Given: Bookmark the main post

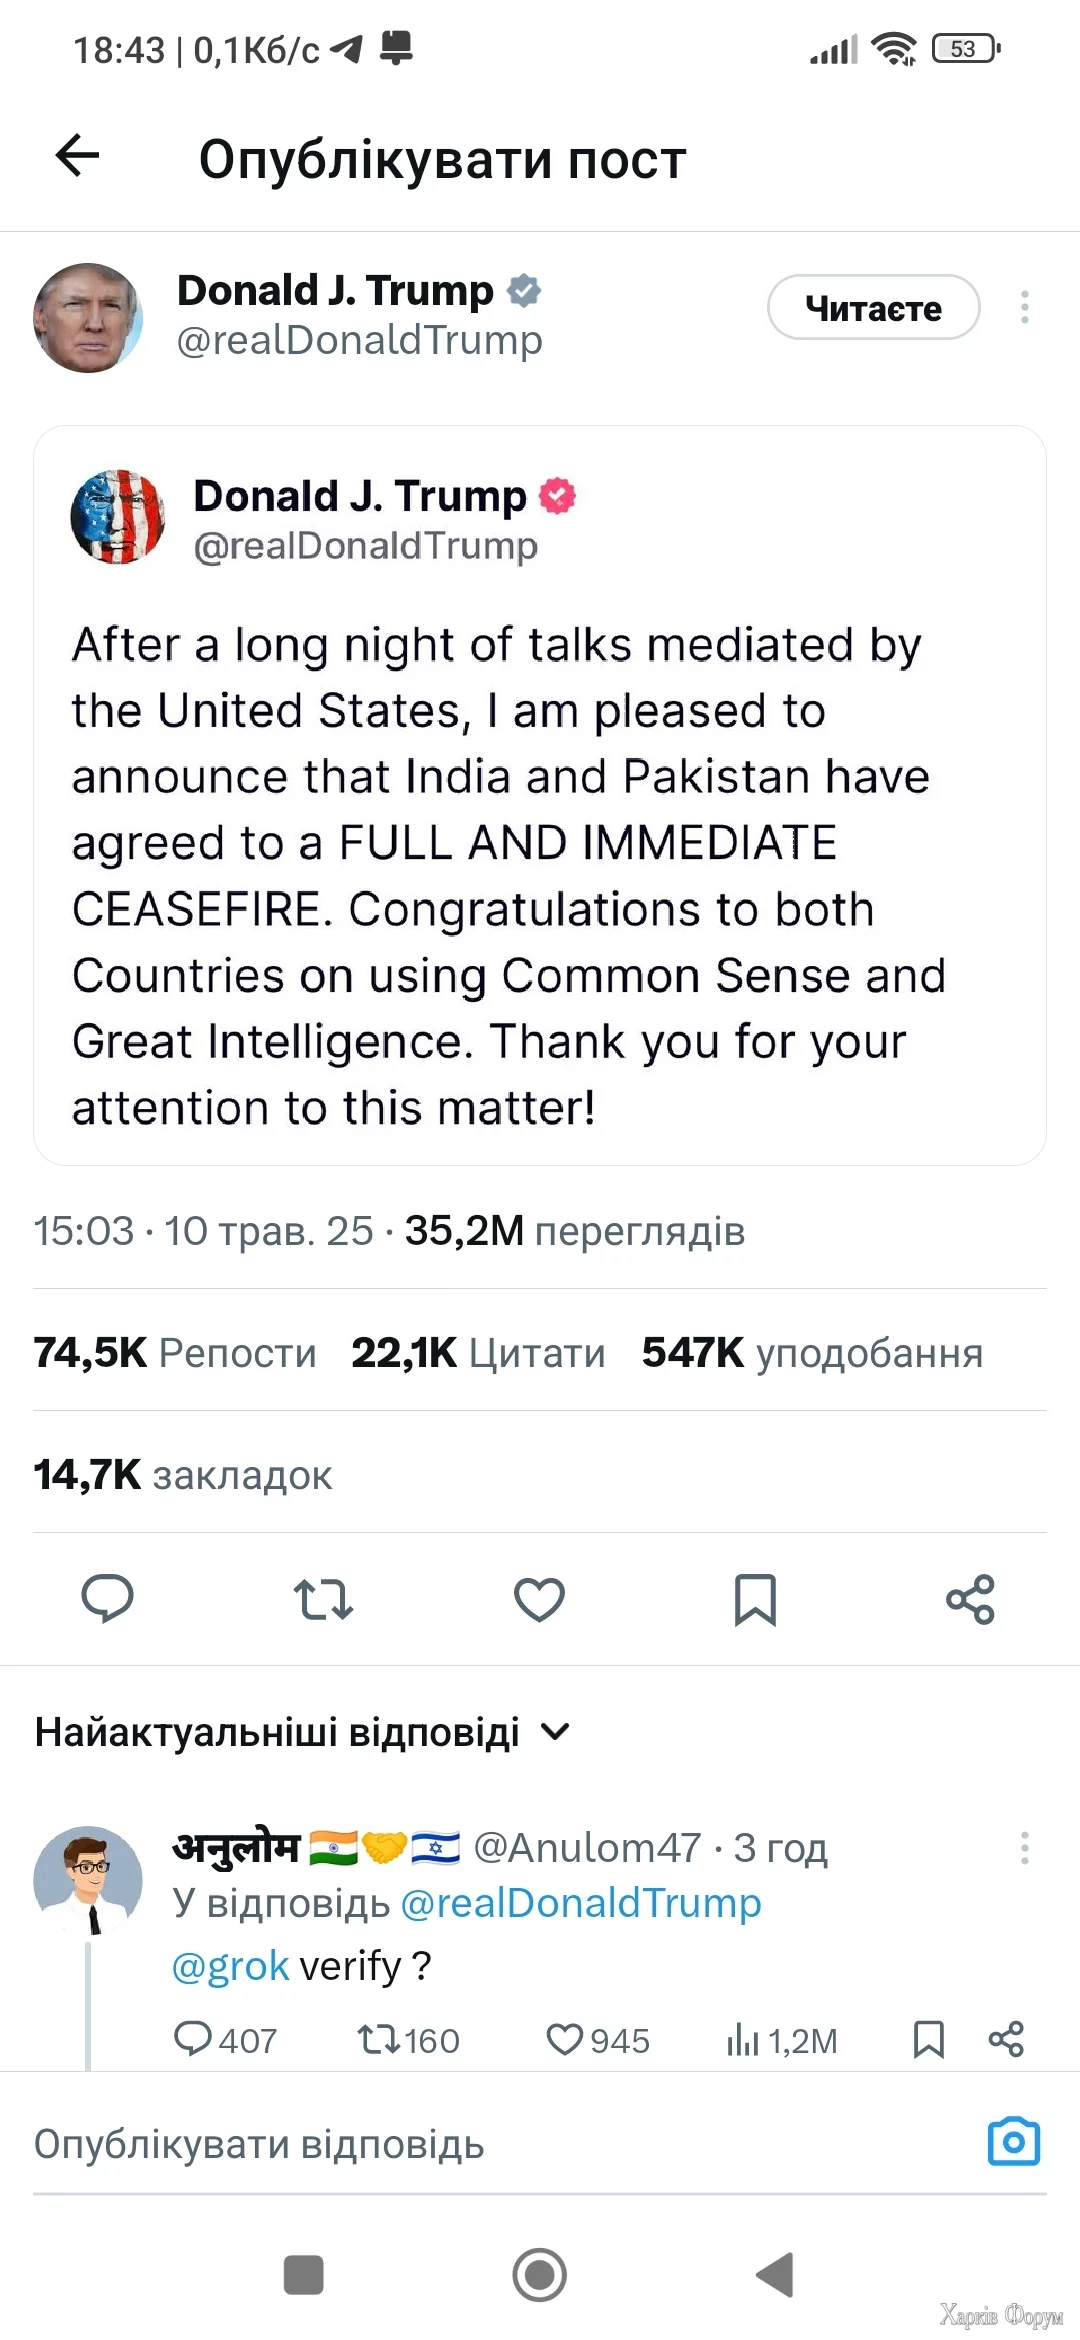Looking at the screenshot, I should pyautogui.click(x=755, y=1599).
